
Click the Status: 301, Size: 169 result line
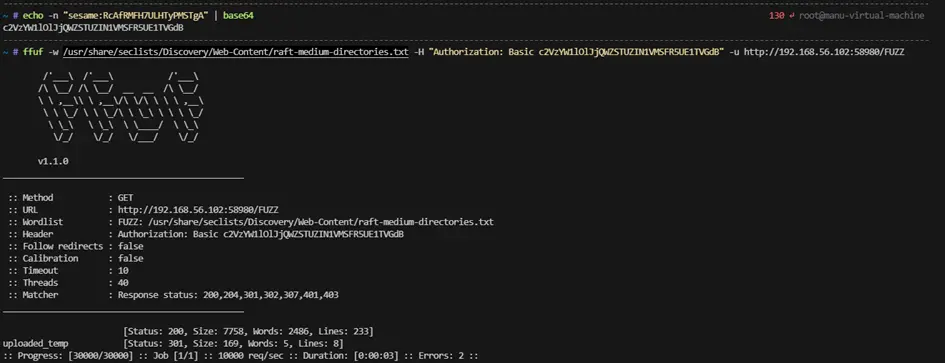233,343
